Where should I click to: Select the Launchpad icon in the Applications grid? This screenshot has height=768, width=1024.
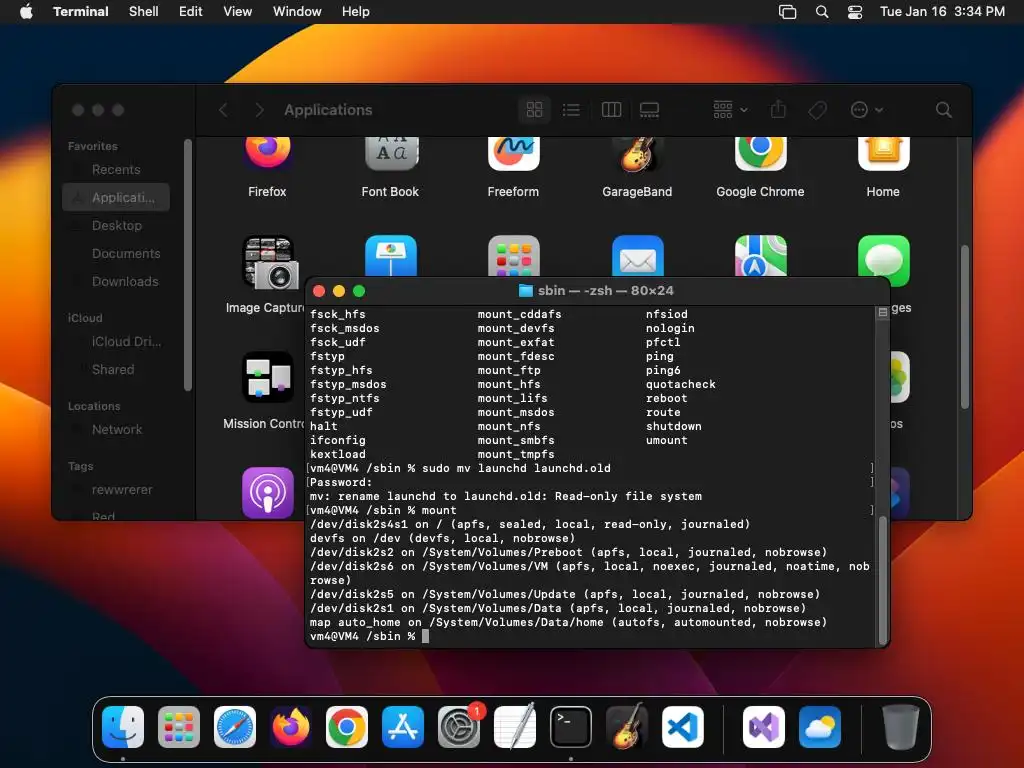tap(513, 255)
